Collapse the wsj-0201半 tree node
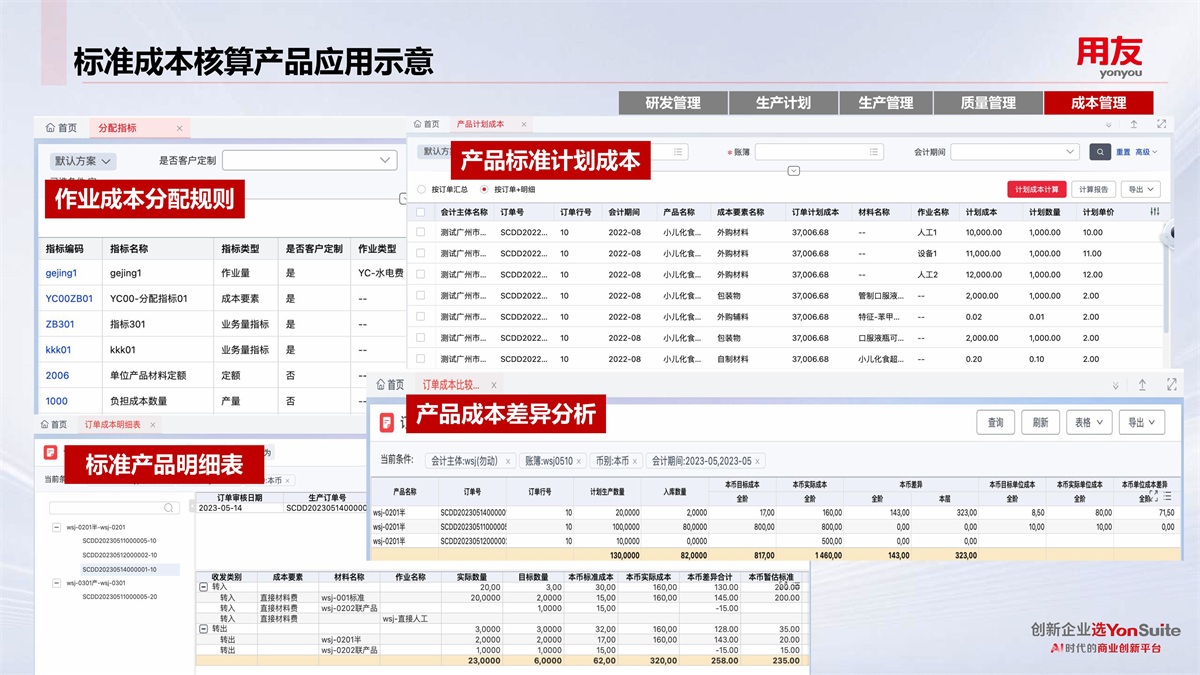This screenshot has height=675, width=1200. click(x=56, y=527)
